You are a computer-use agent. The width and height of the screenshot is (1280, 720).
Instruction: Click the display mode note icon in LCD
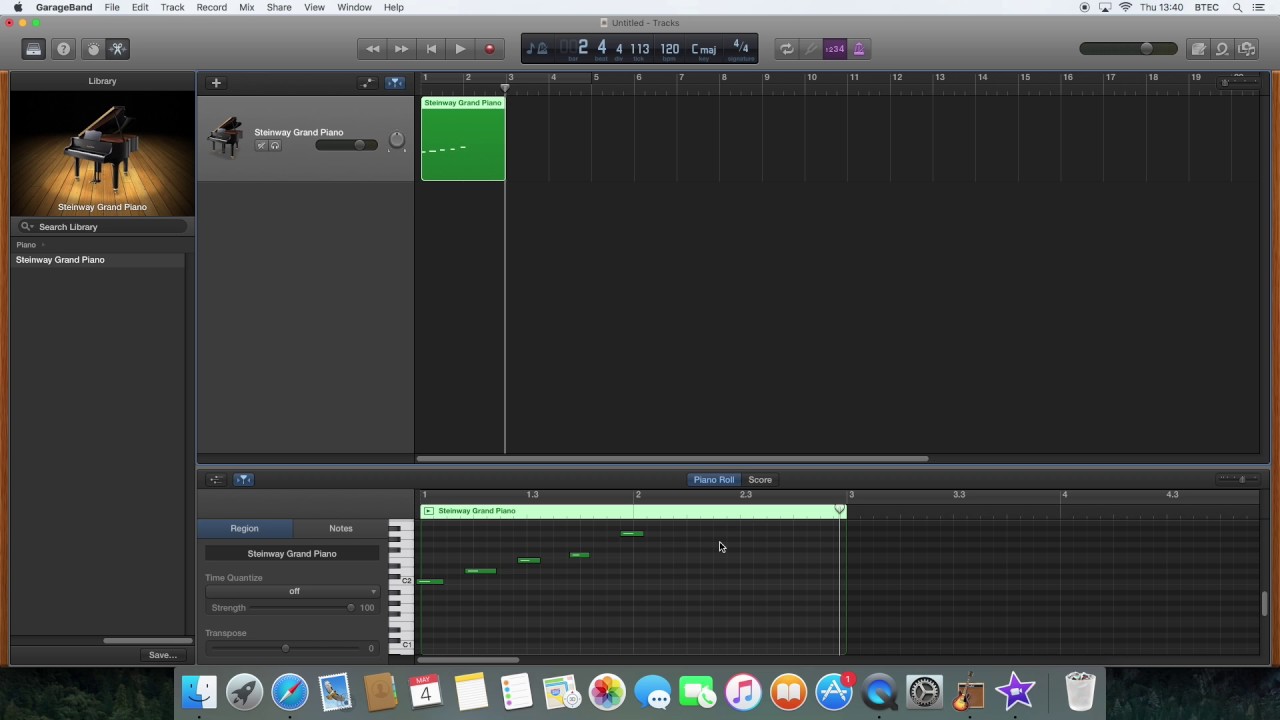pos(537,49)
